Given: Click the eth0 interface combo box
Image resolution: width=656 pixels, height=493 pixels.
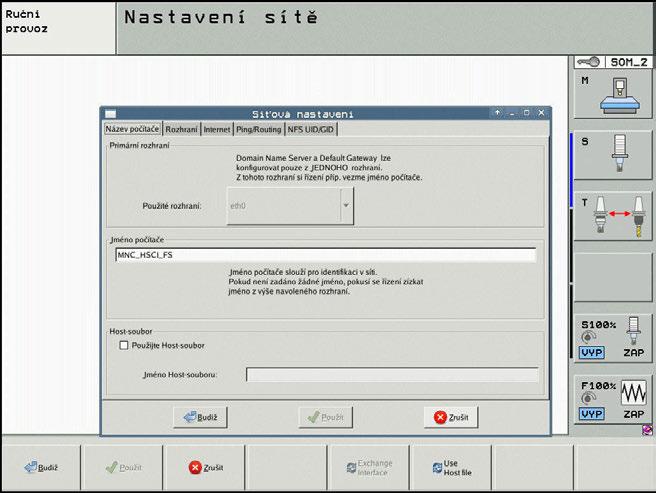Looking at the screenshot, I should 290,205.
